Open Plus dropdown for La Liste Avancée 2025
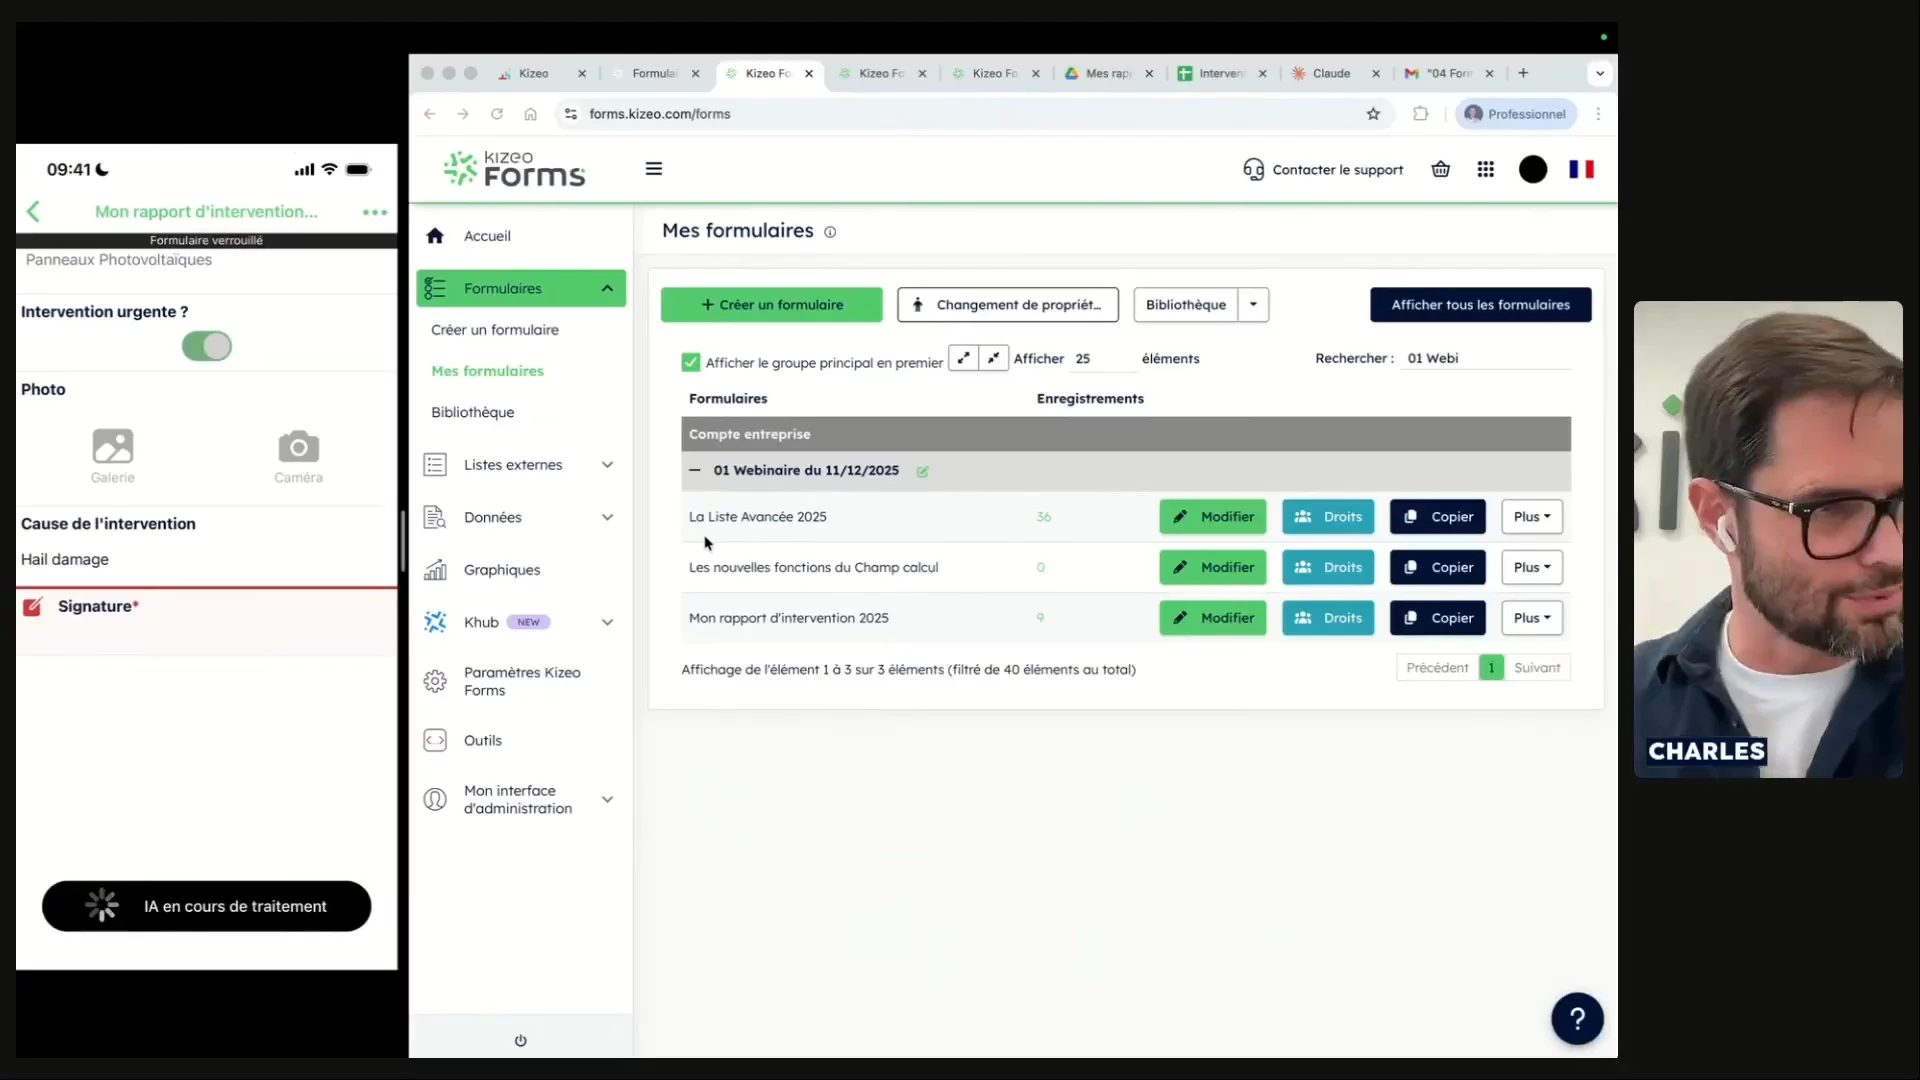 point(1531,517)
